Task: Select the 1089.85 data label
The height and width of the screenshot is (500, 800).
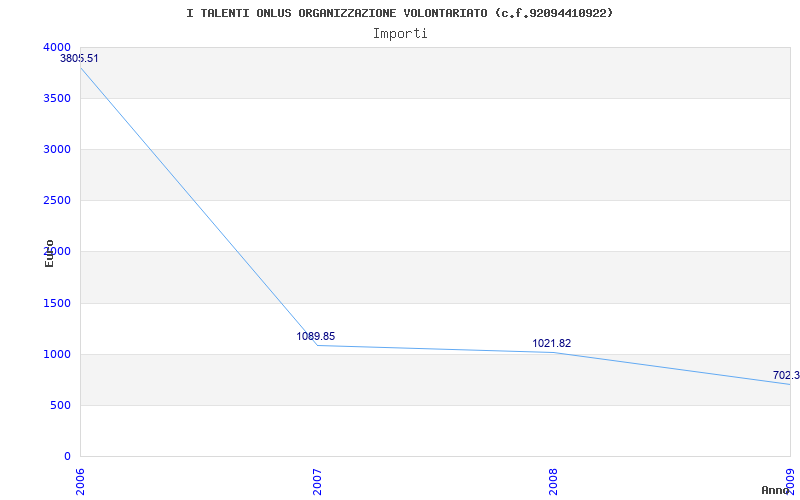Action: [x=316, y=336]
